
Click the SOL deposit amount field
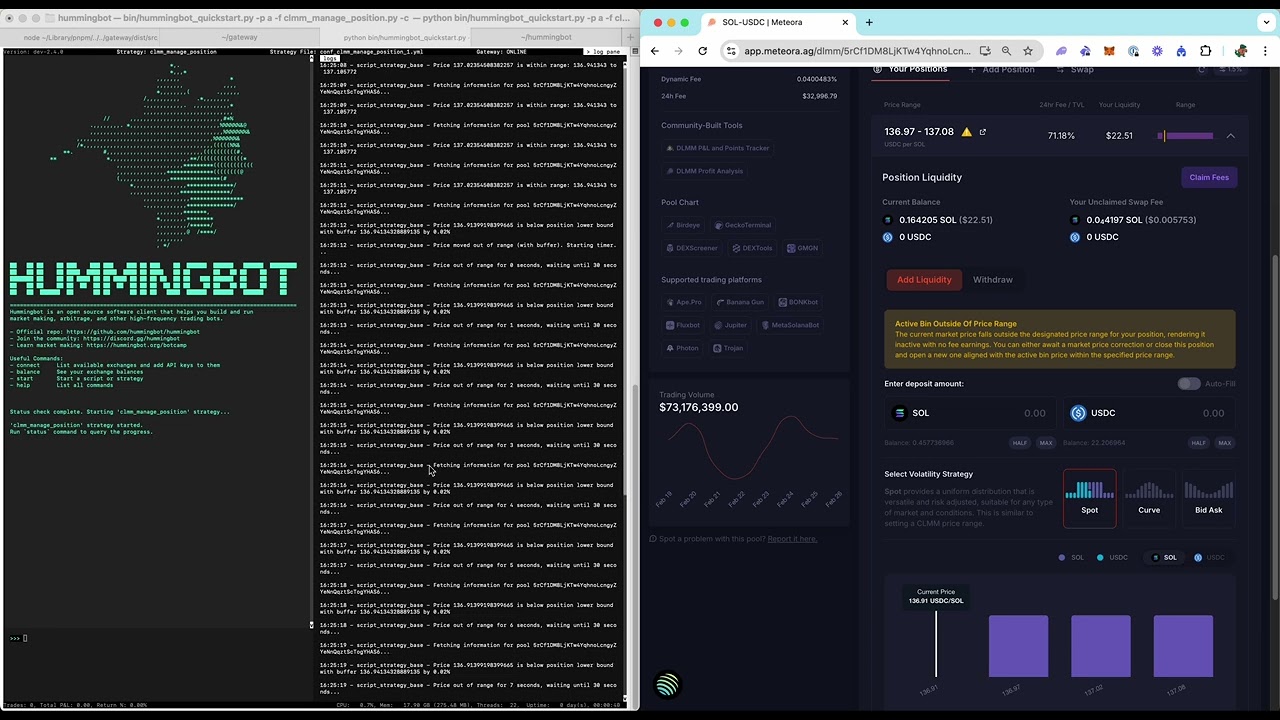point(970,413)
